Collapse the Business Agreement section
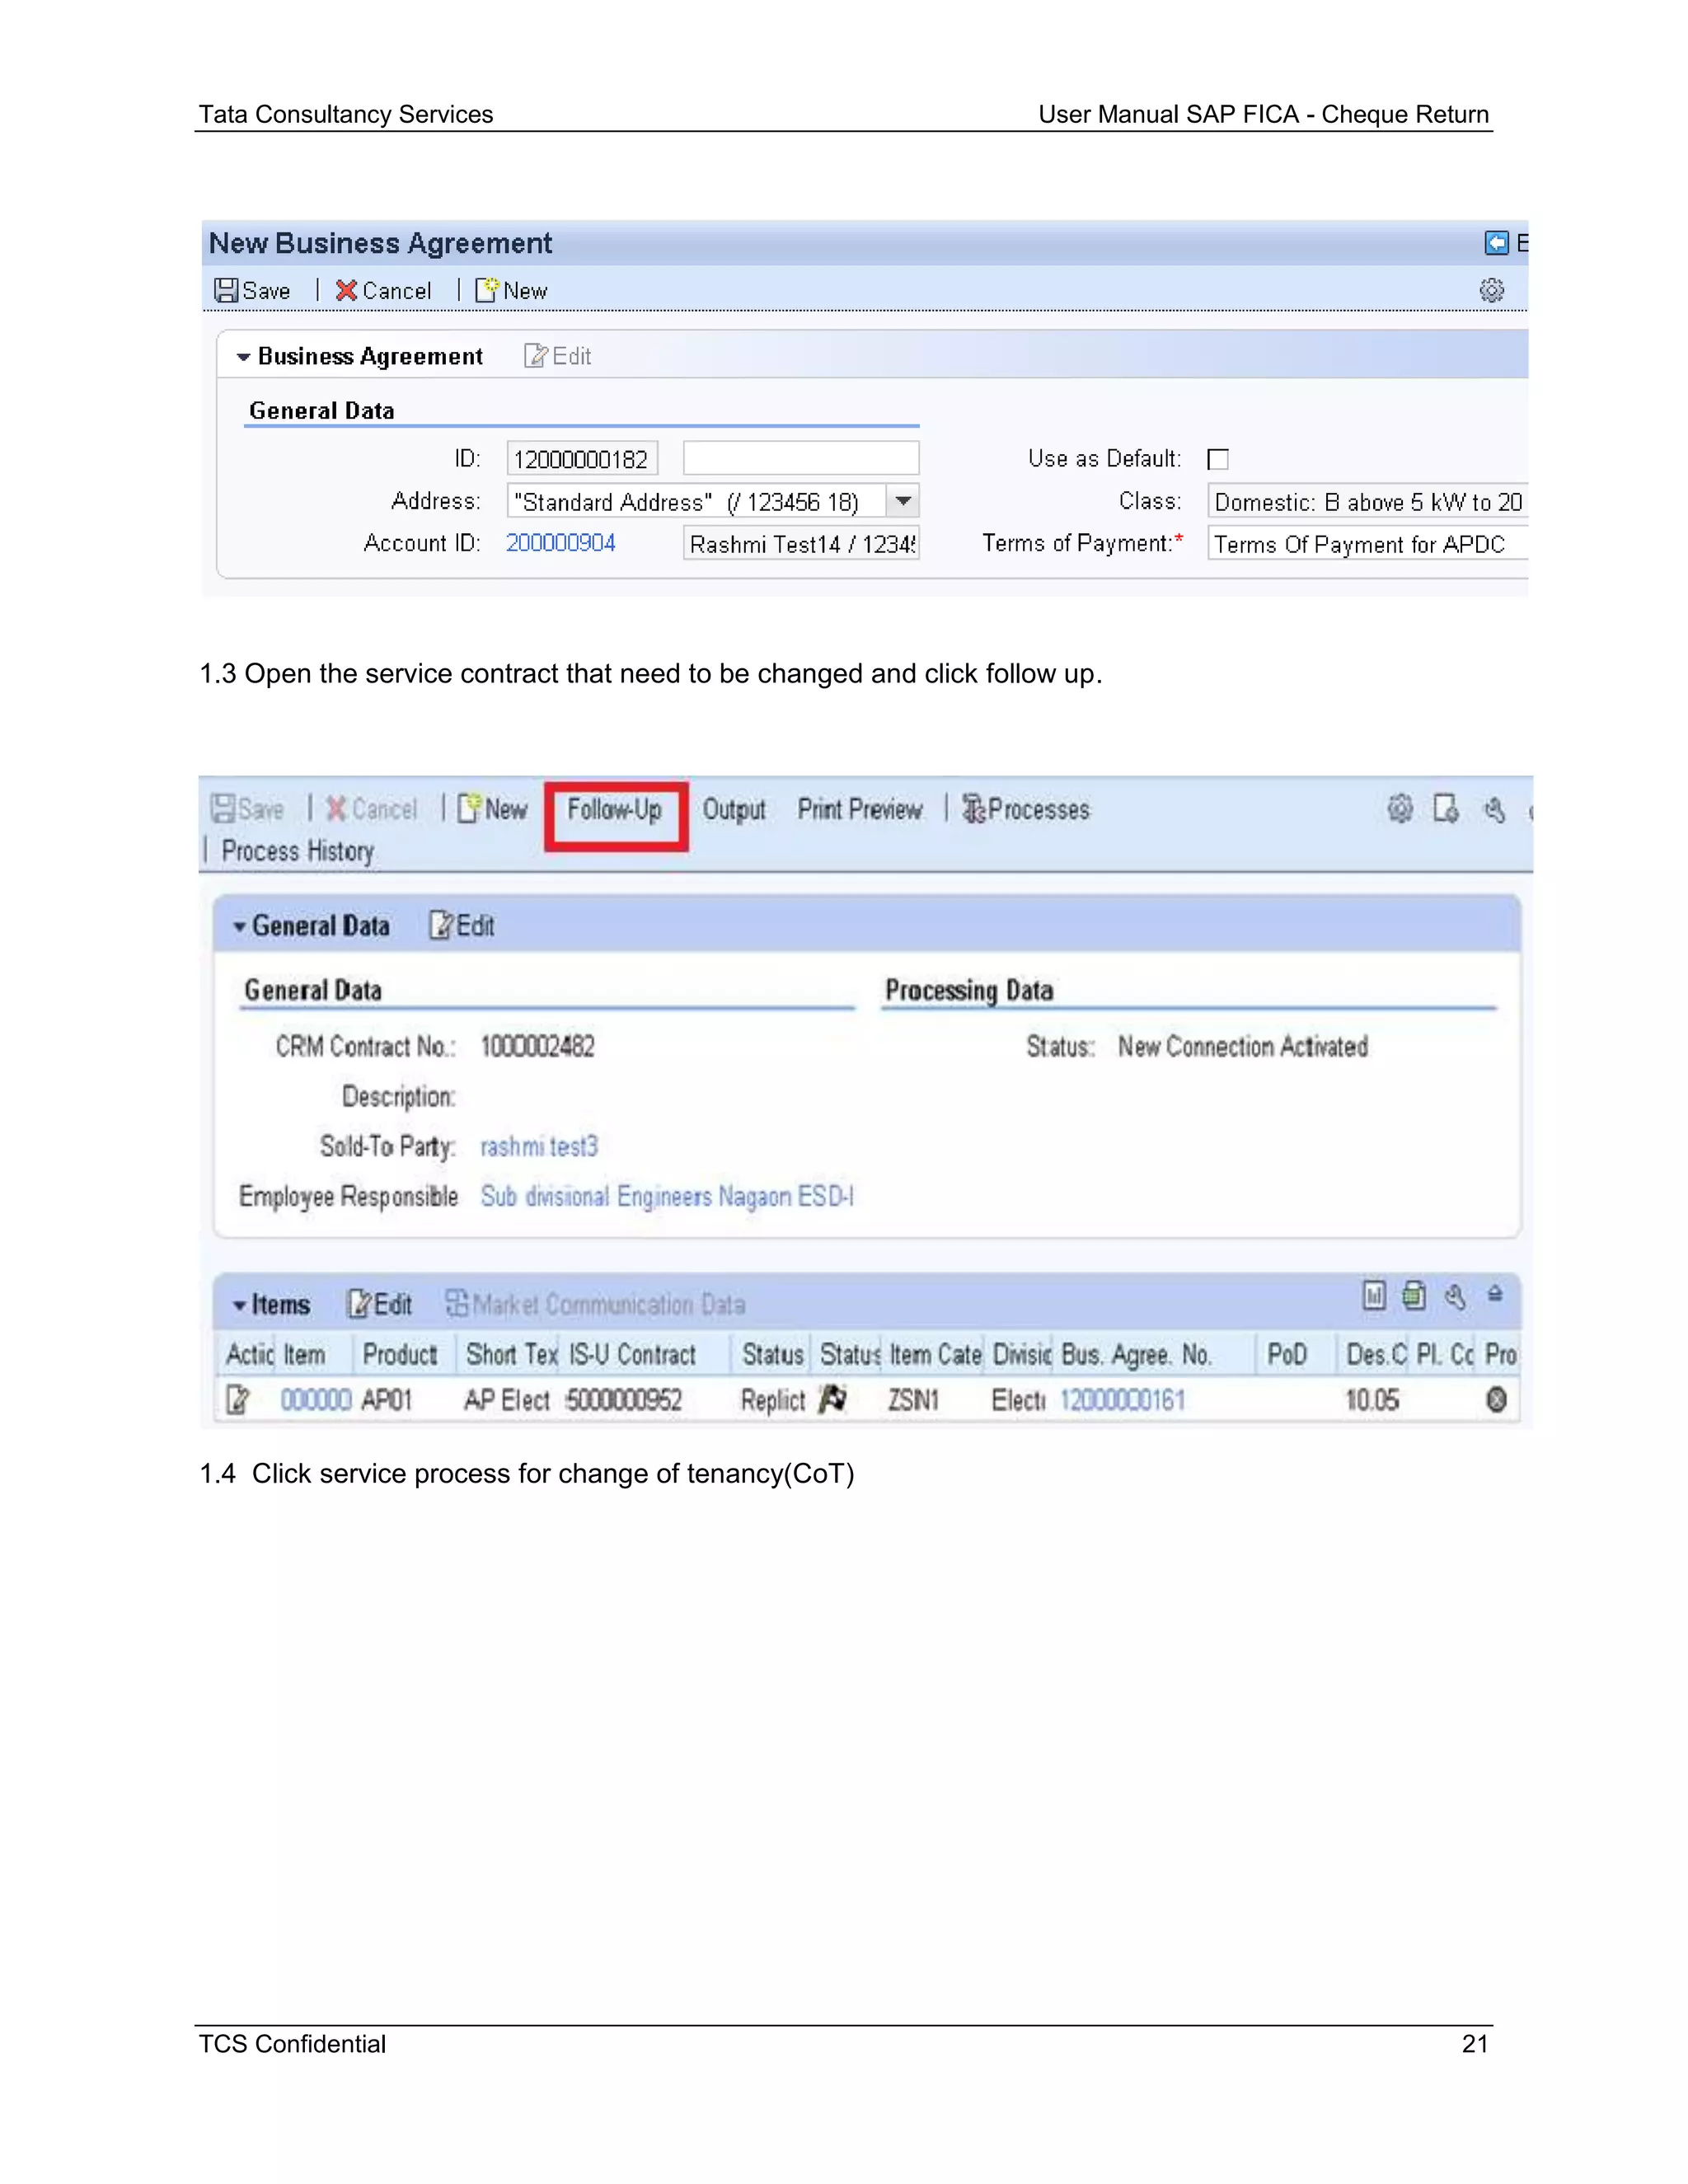The height and width of the screenshot is (2184, 1688). (x=243, y=357)
